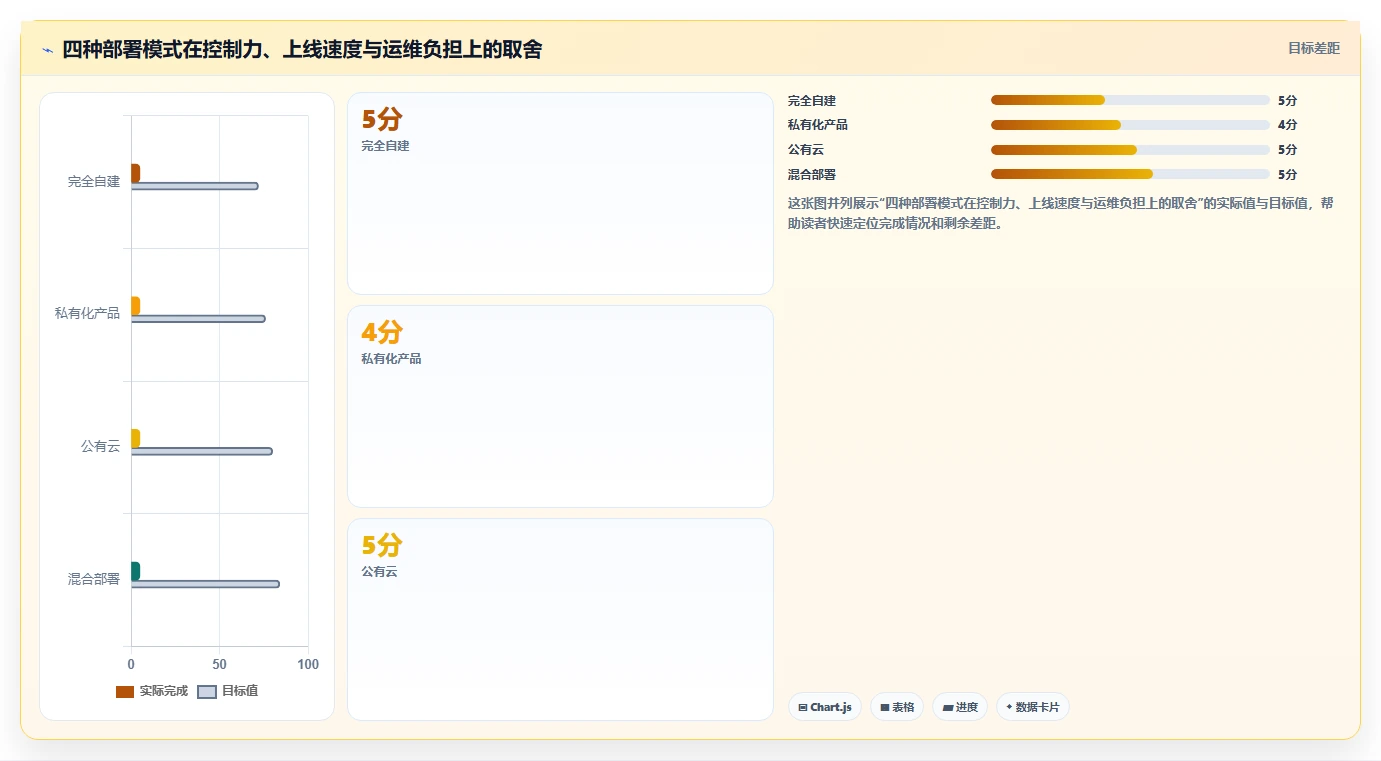Click the yellow 公有云 actual bar
1381x761 pixels.
[x=135, y=438]
